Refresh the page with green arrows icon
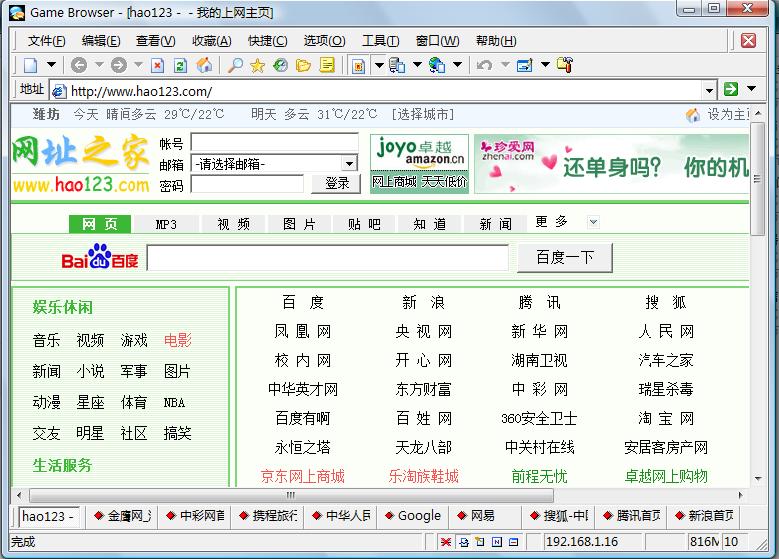 [x=180, y=65]
